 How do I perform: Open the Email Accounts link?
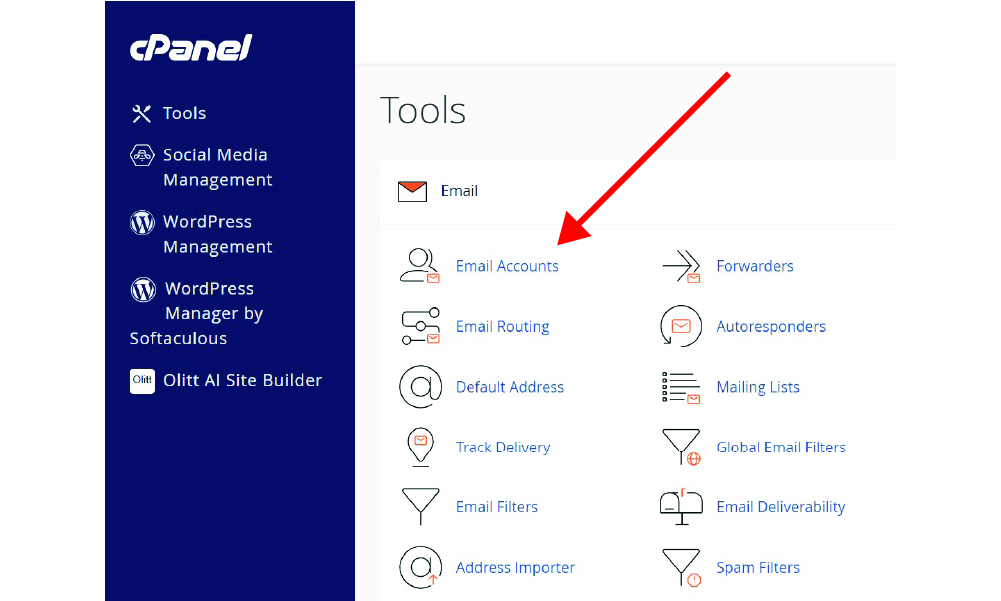pyautogui.click(x=507, y=266)
